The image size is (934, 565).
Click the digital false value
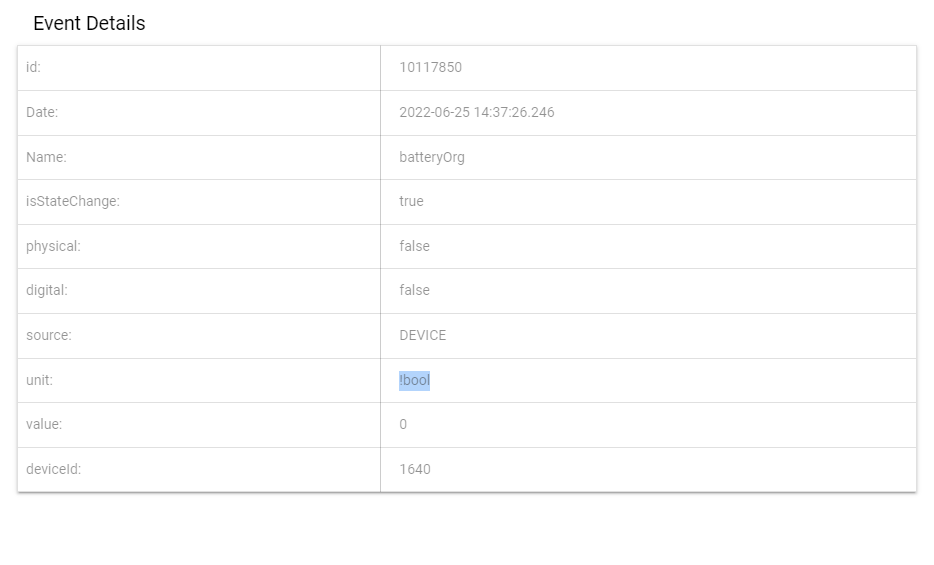point(414,290)
